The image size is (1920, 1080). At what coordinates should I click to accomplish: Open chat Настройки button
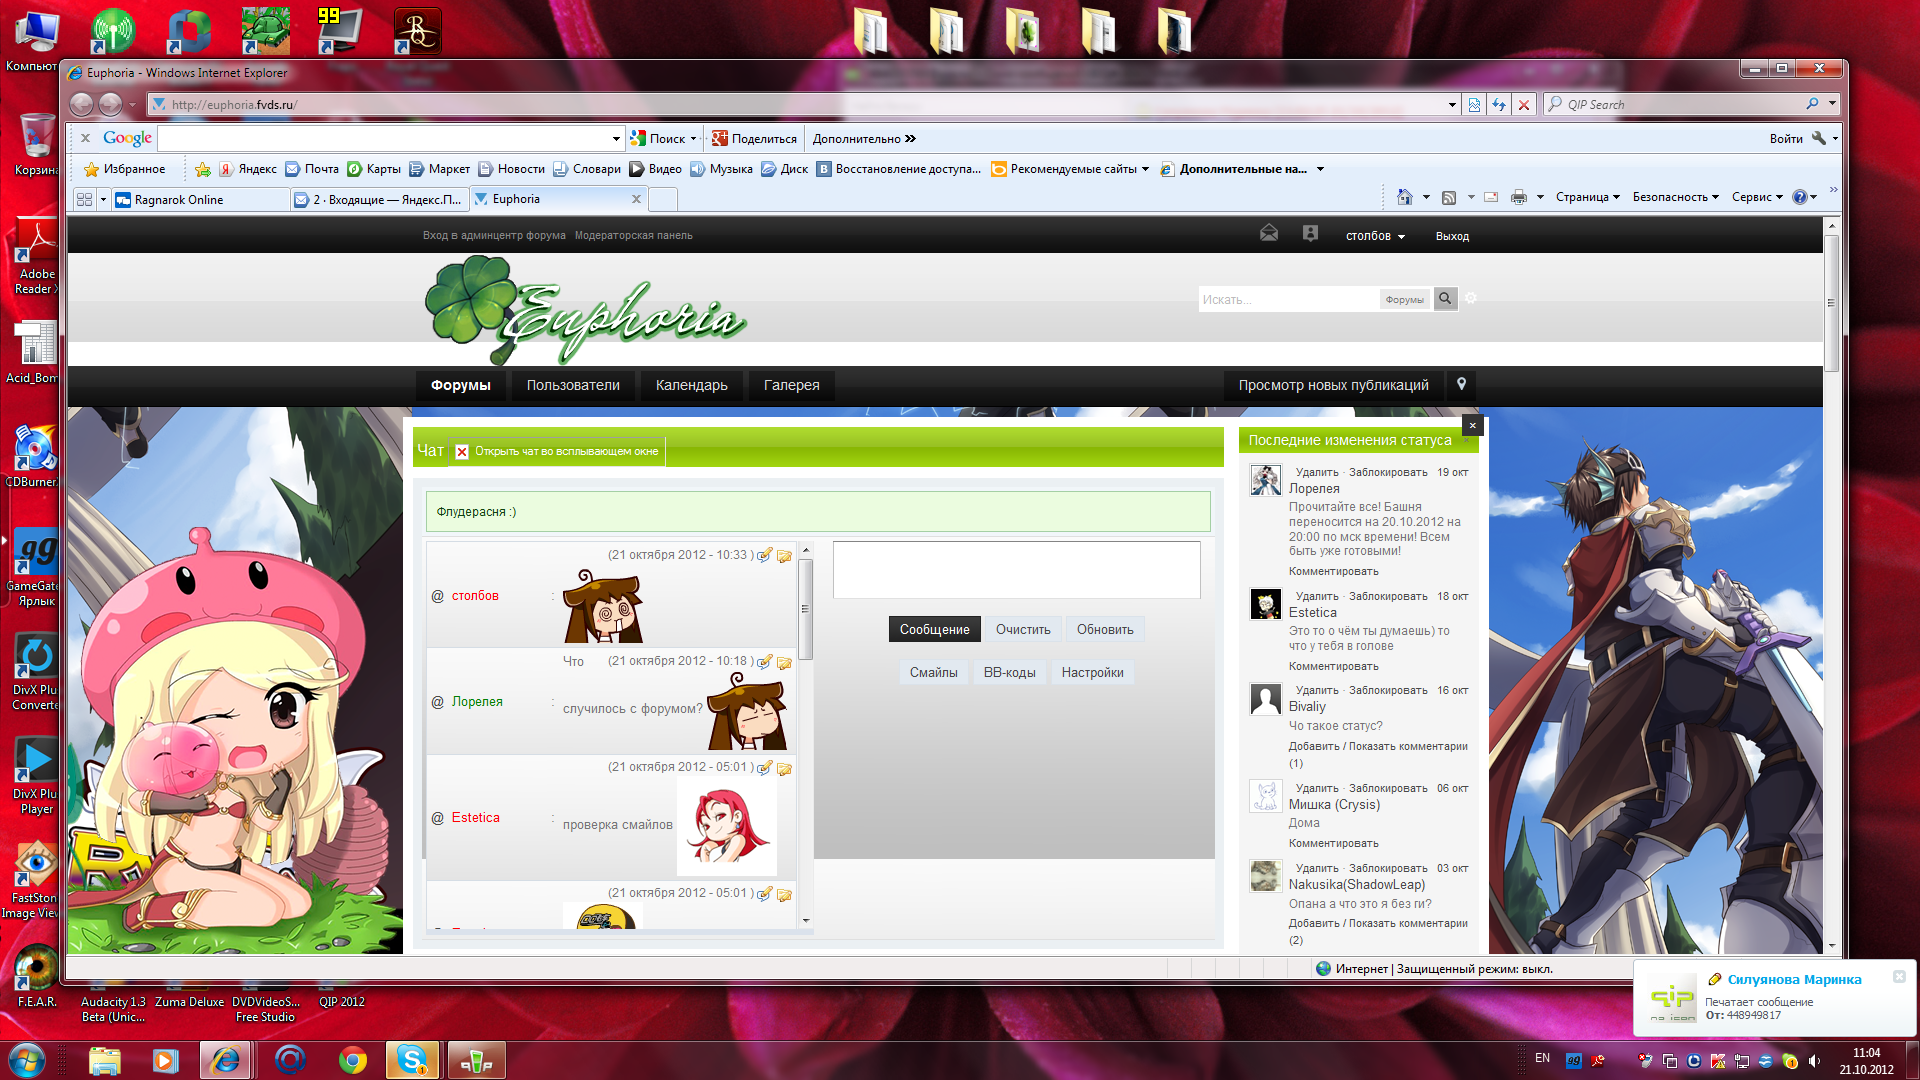(x=1092, y=672)
